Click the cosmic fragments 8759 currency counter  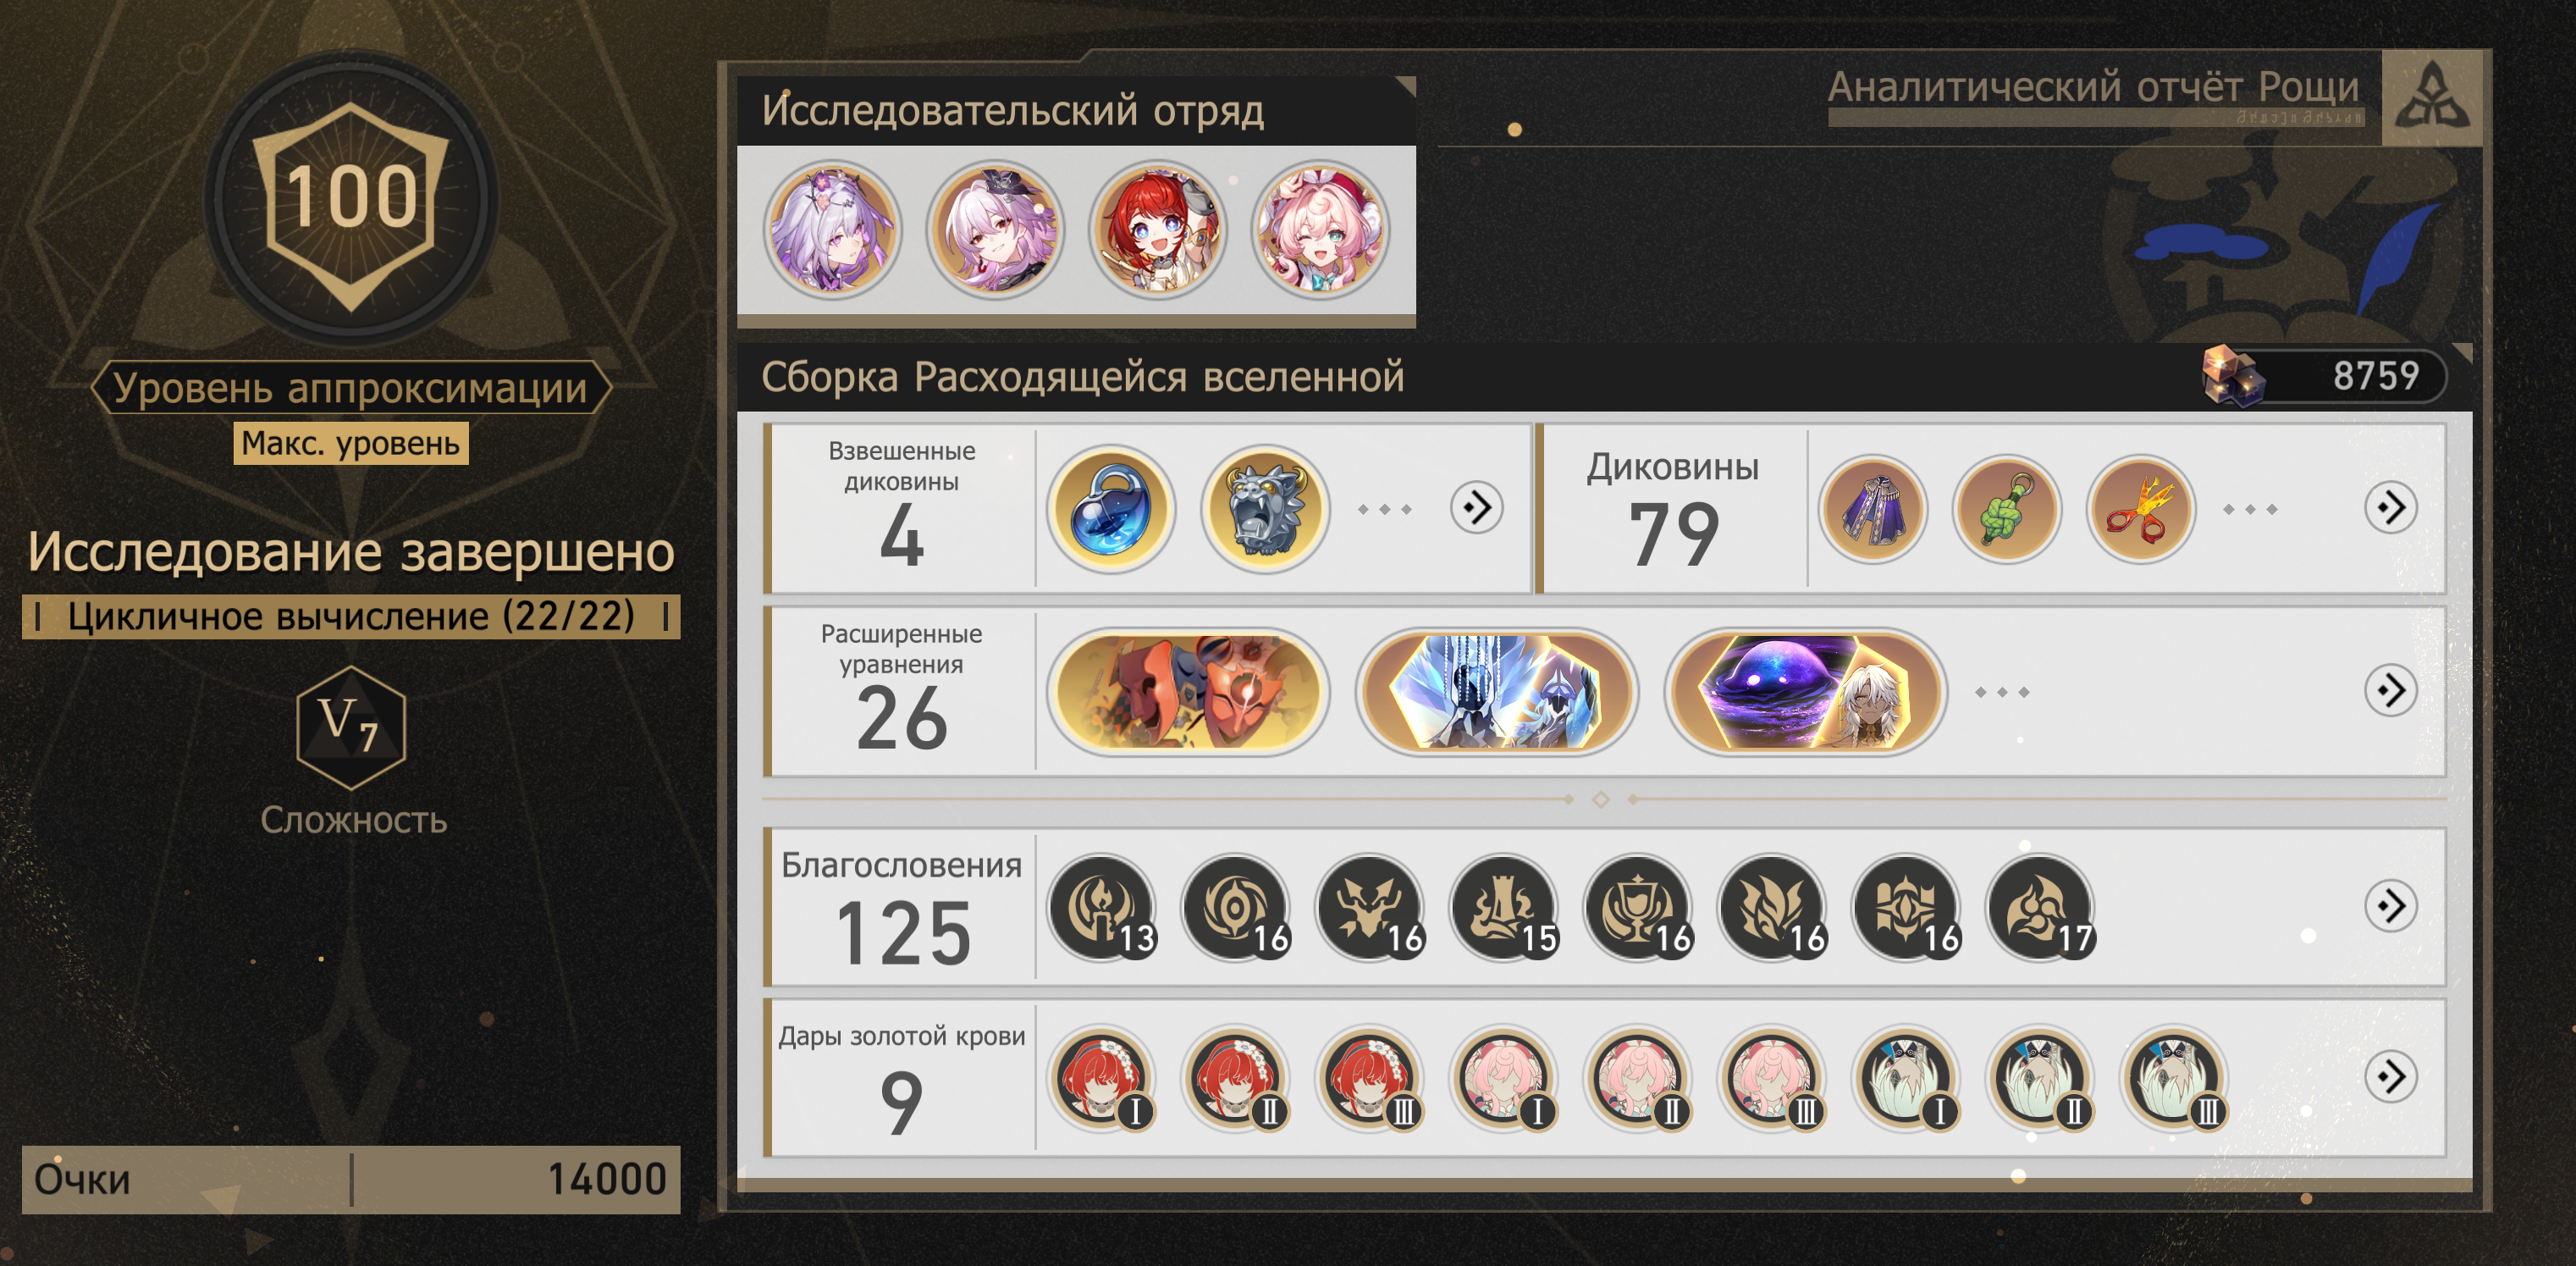[2323, 376]
